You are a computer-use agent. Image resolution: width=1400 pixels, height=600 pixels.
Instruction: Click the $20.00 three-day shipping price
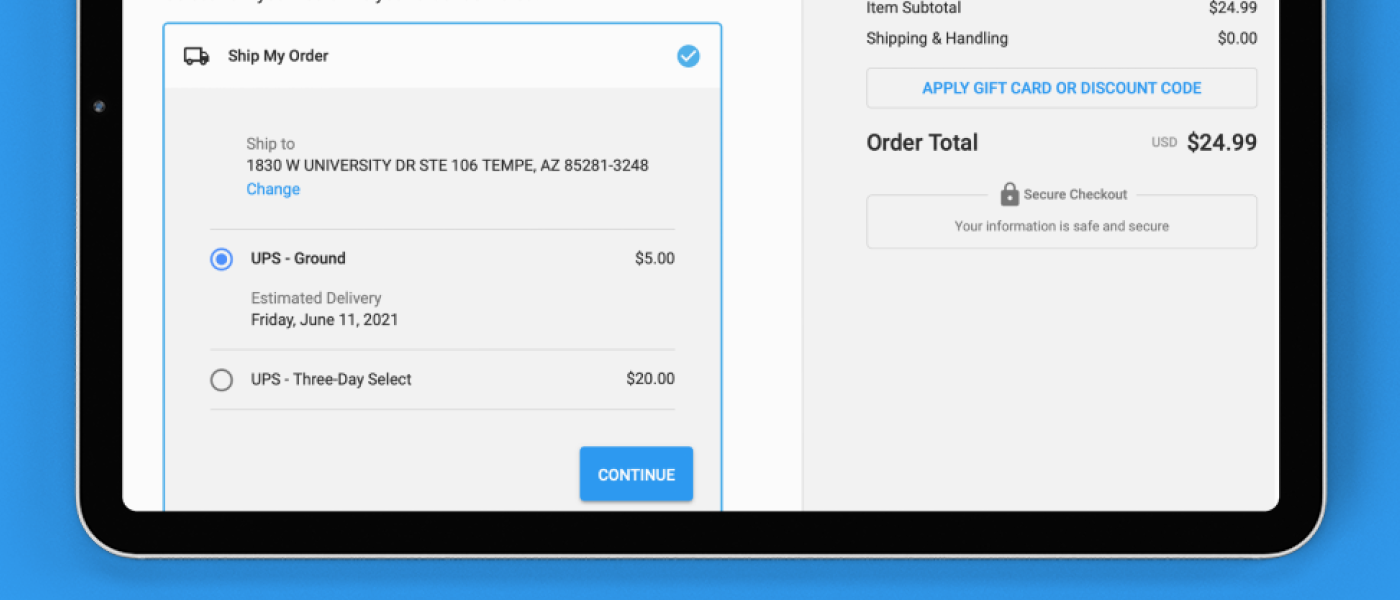click(651, 379)
